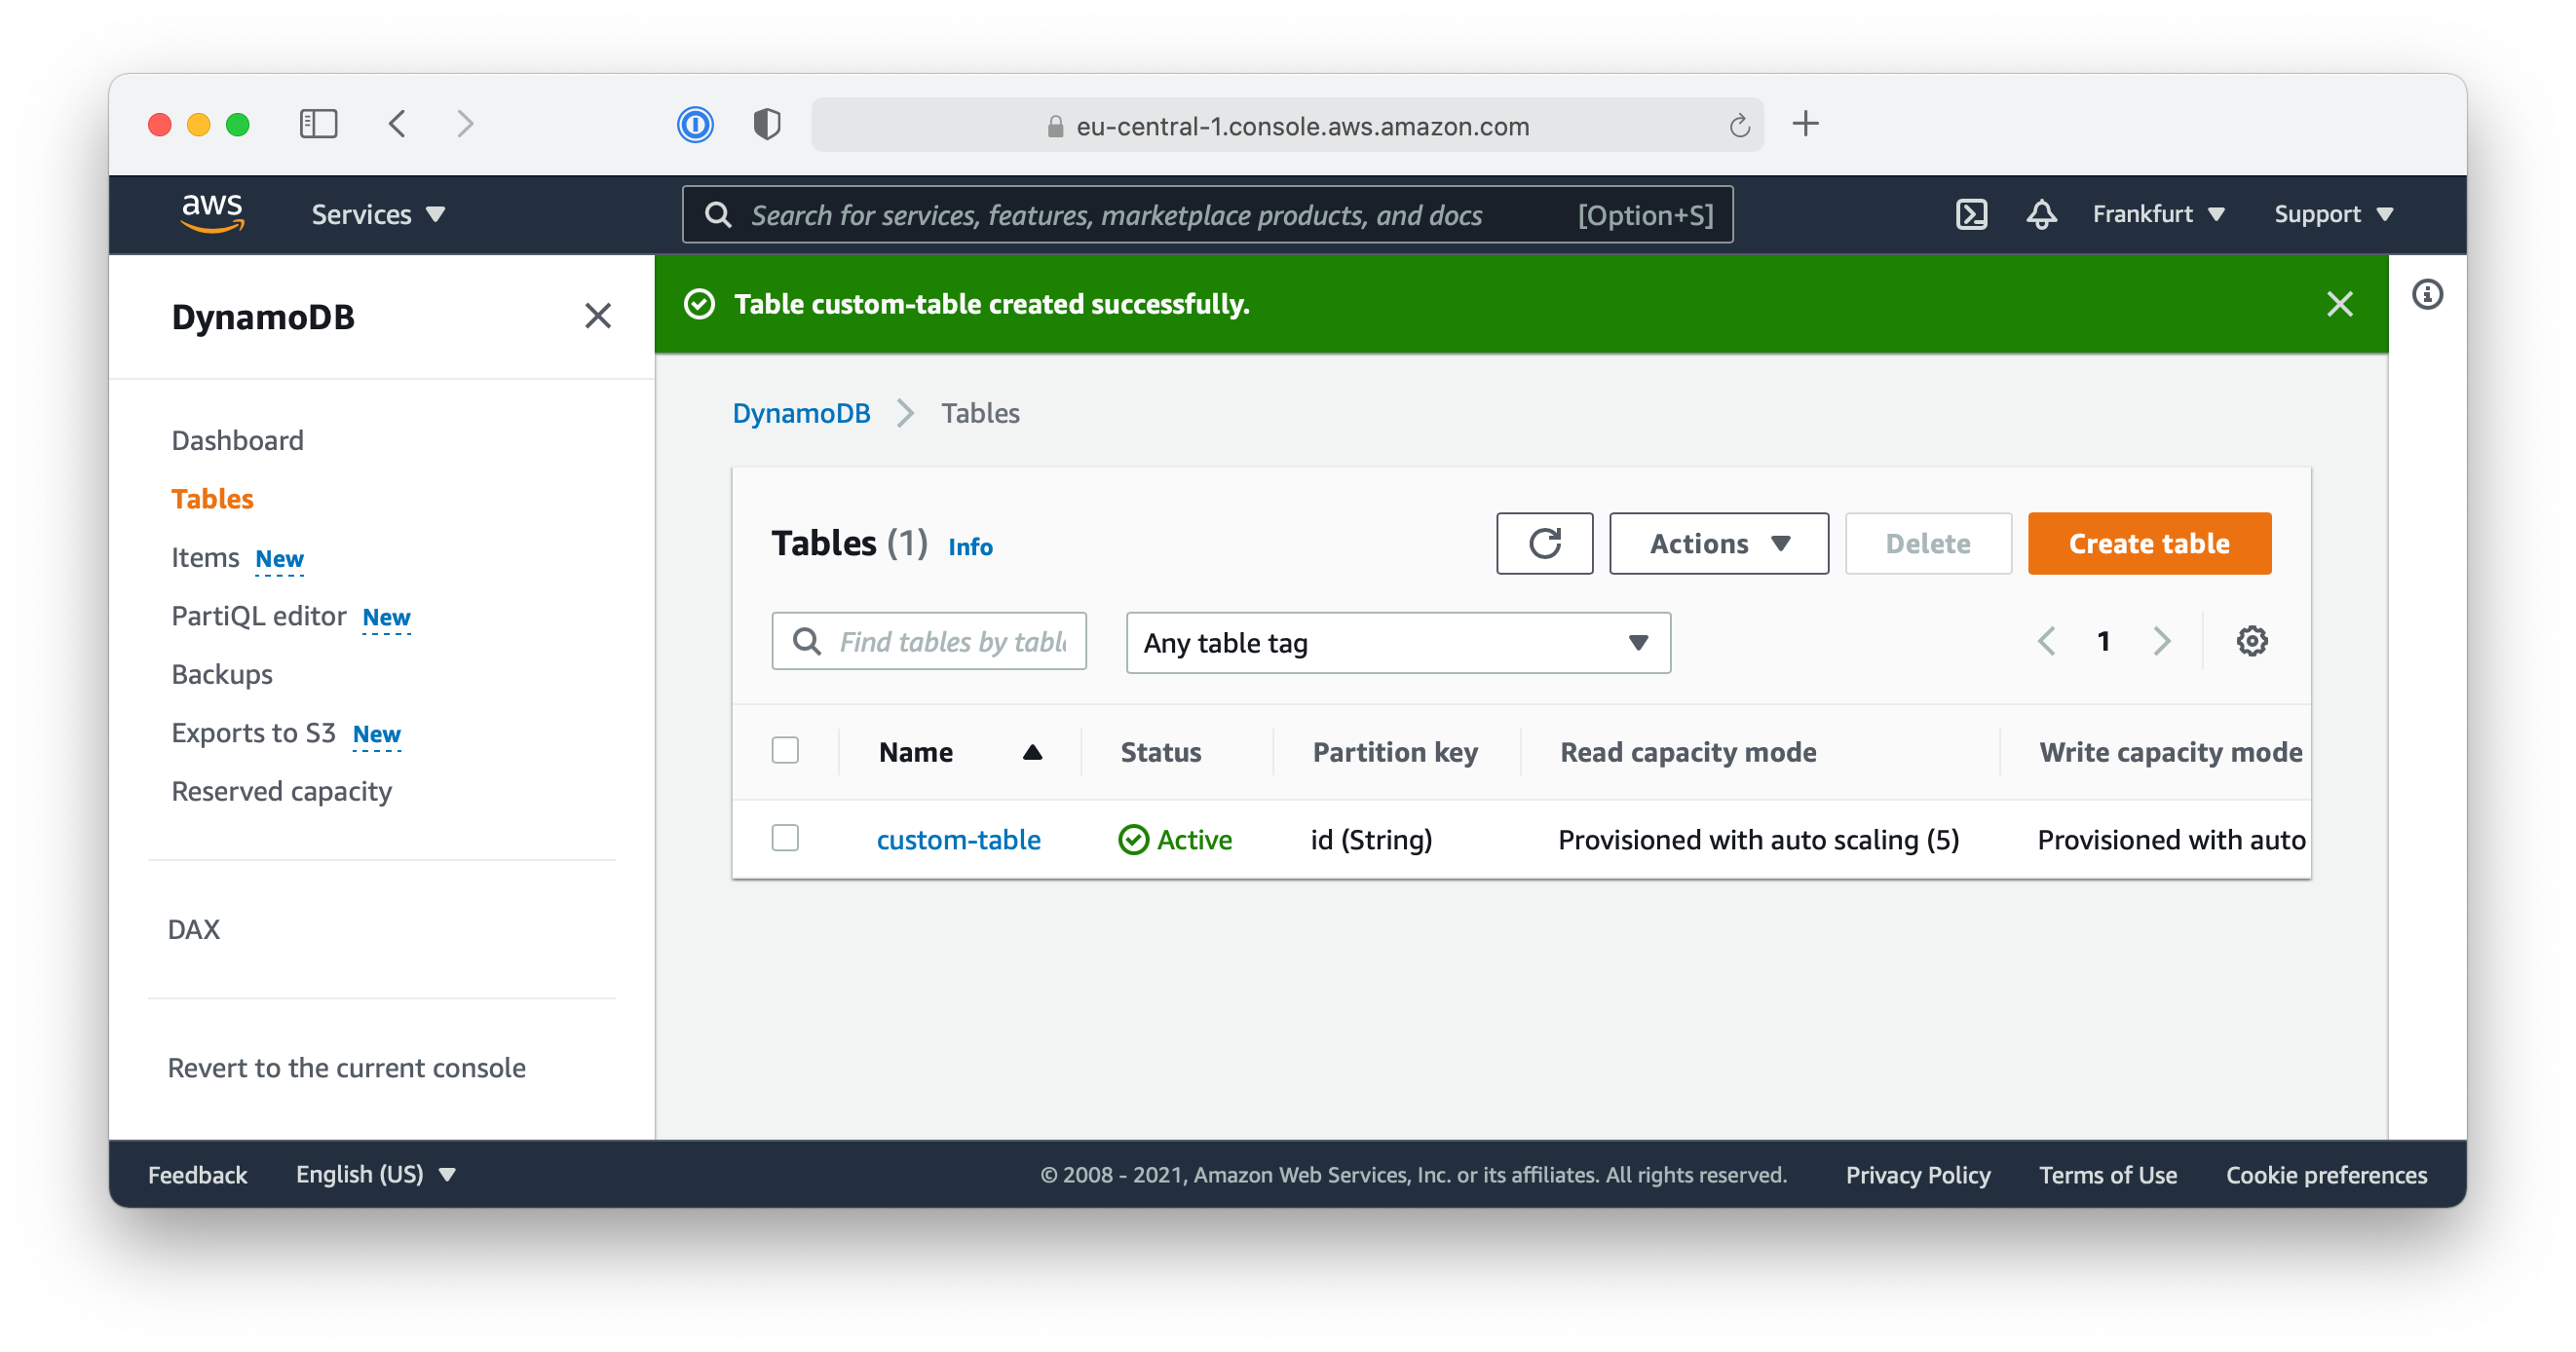Open Privacy Policy in footer
Screen dimensions: 2576x1352
pyautogui.click(x=1917, y=1174)
